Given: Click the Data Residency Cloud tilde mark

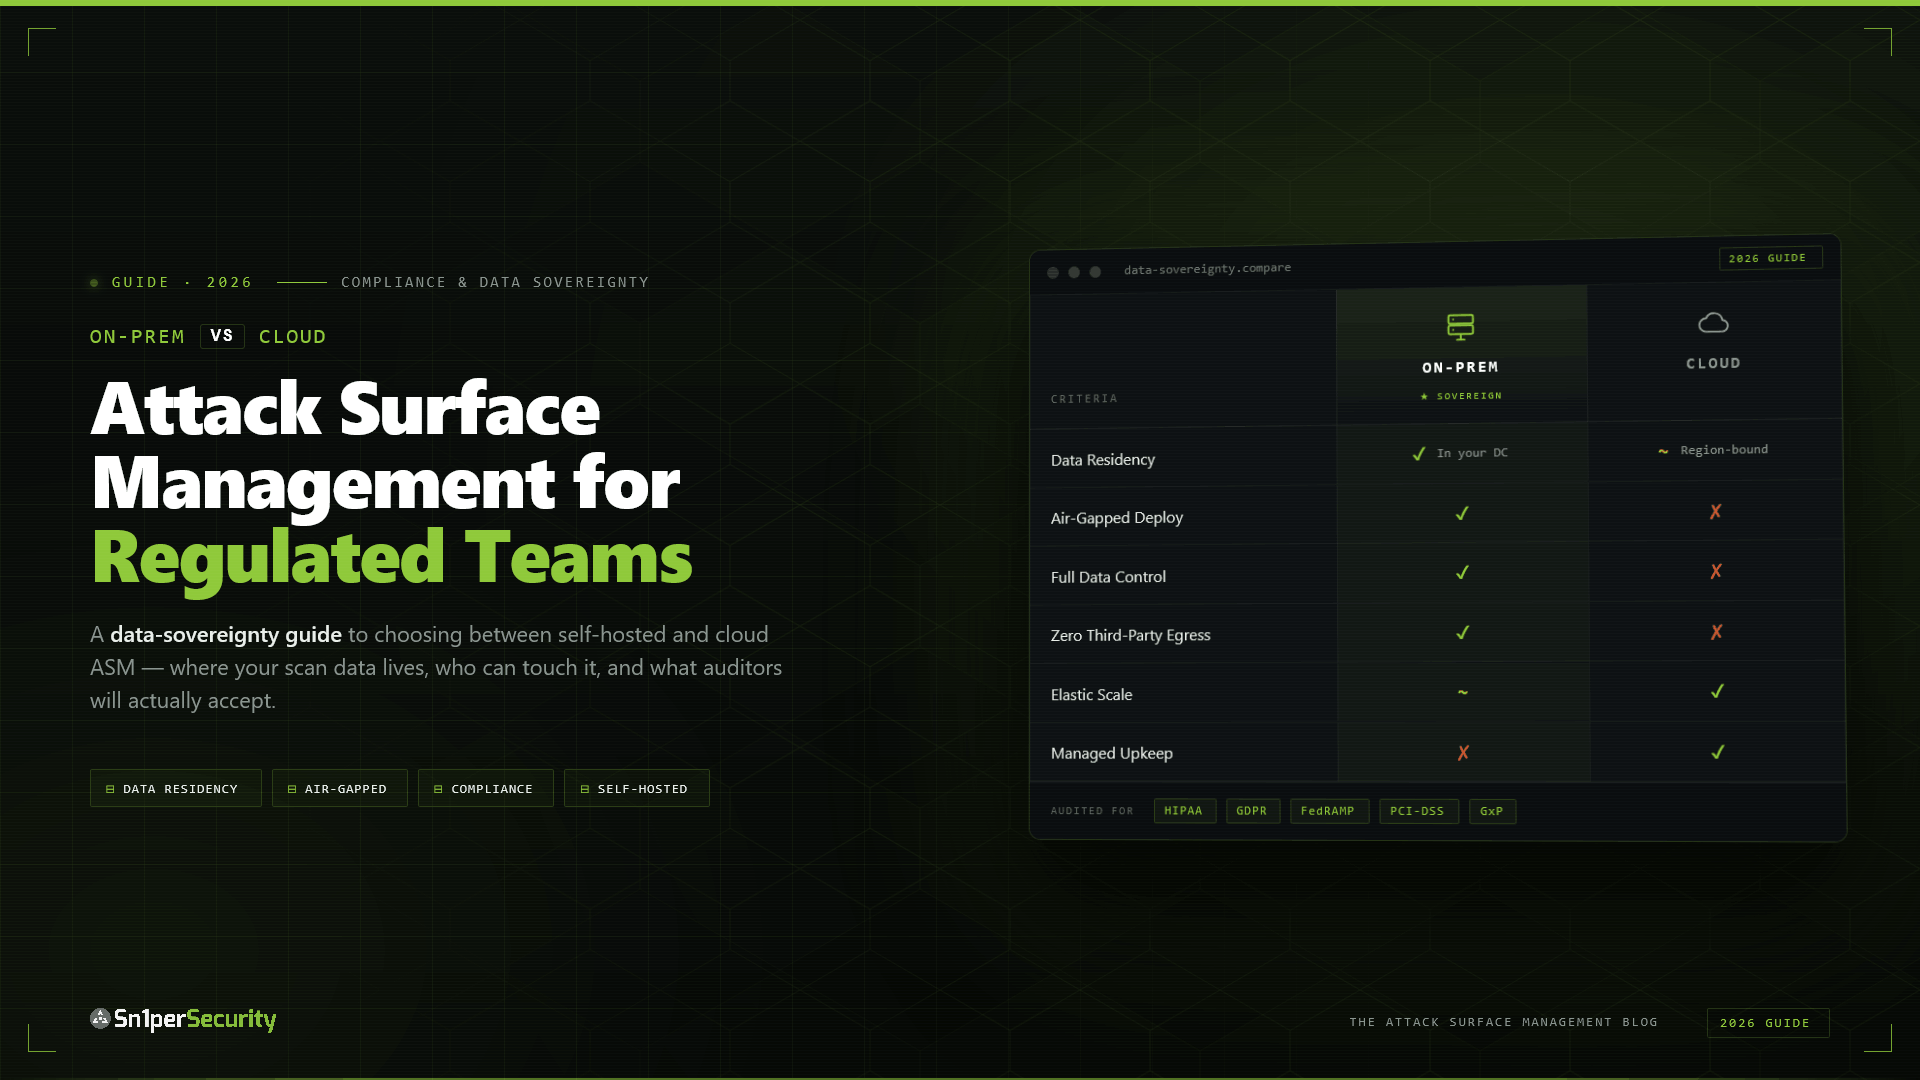Looking at the screenshot, I should tap(1663, 451).
